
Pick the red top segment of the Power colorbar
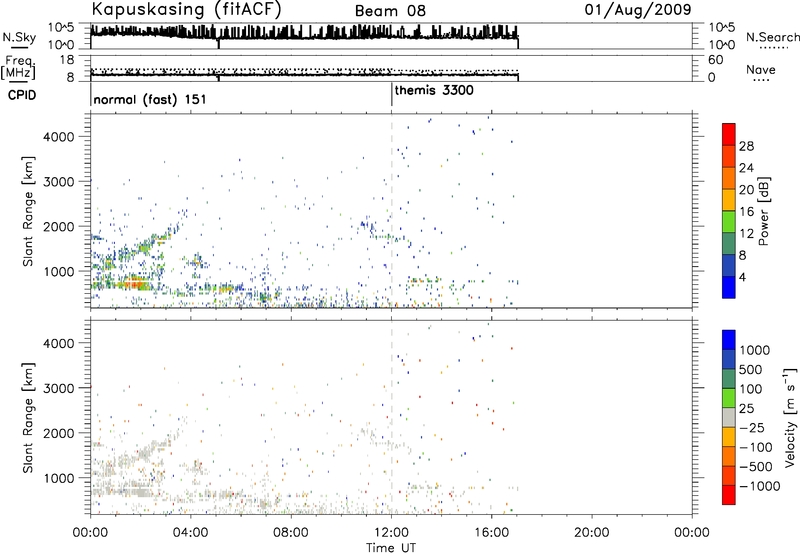[729, 134]
